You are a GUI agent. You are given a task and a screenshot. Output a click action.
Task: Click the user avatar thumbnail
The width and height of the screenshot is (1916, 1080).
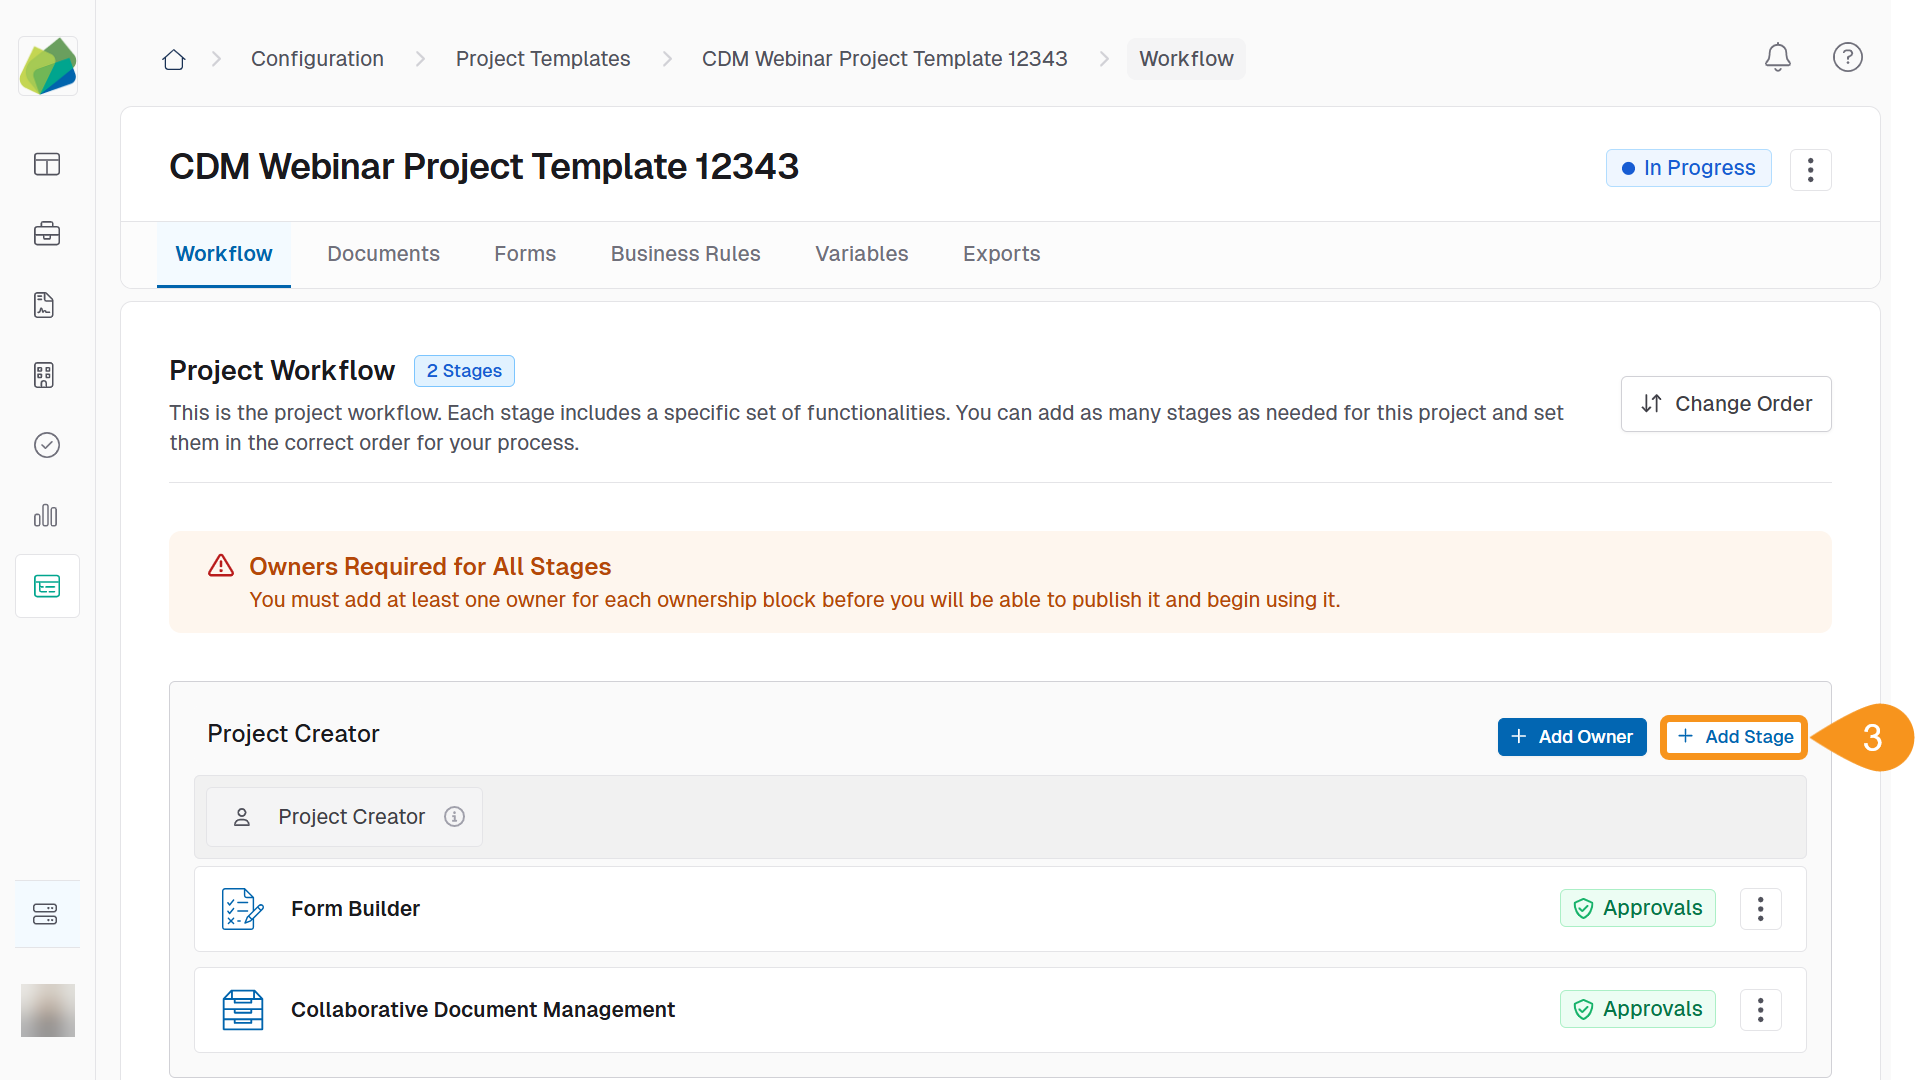coord(48,1010)
